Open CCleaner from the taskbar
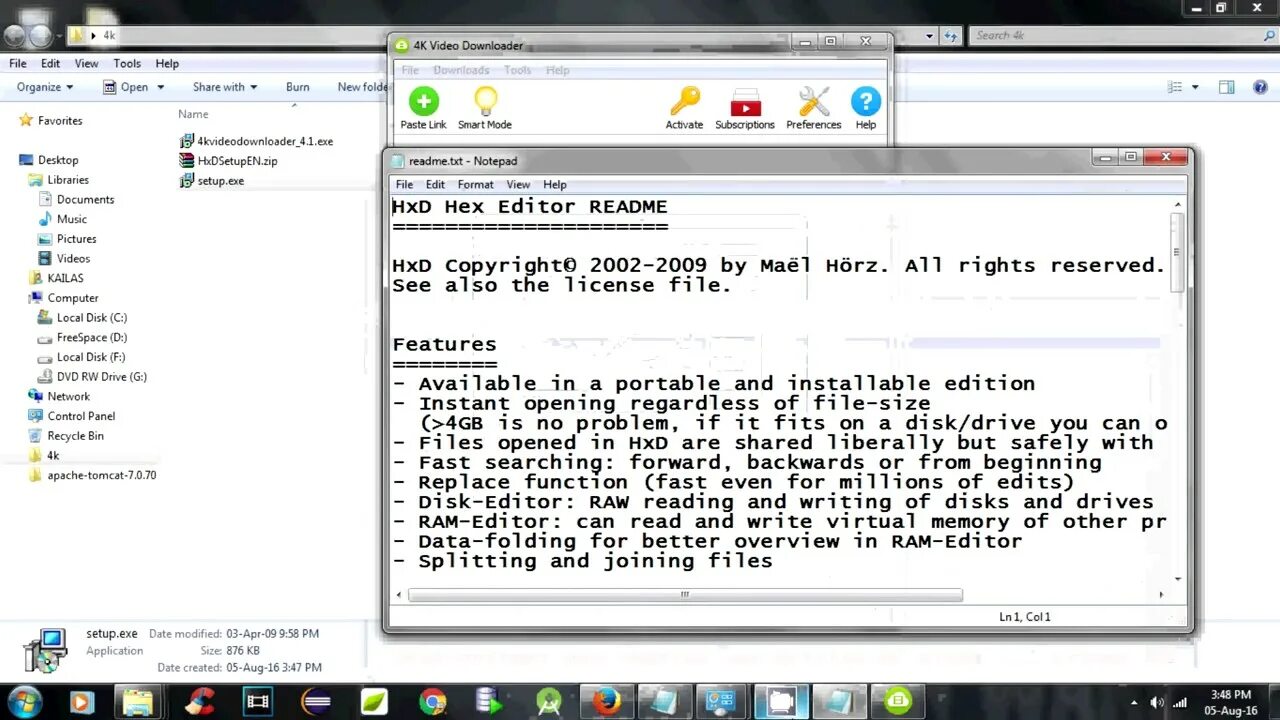The width and height of the screenshot is (1280, 720). pos(200,702)
